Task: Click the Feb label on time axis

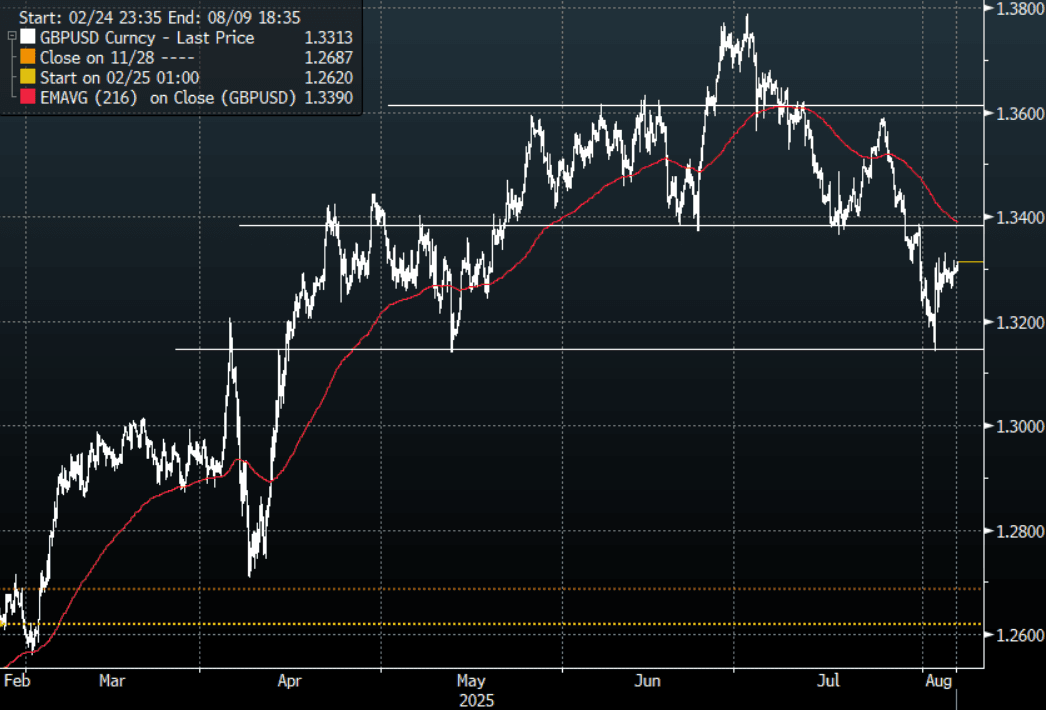Action: [x=17, y=681]
